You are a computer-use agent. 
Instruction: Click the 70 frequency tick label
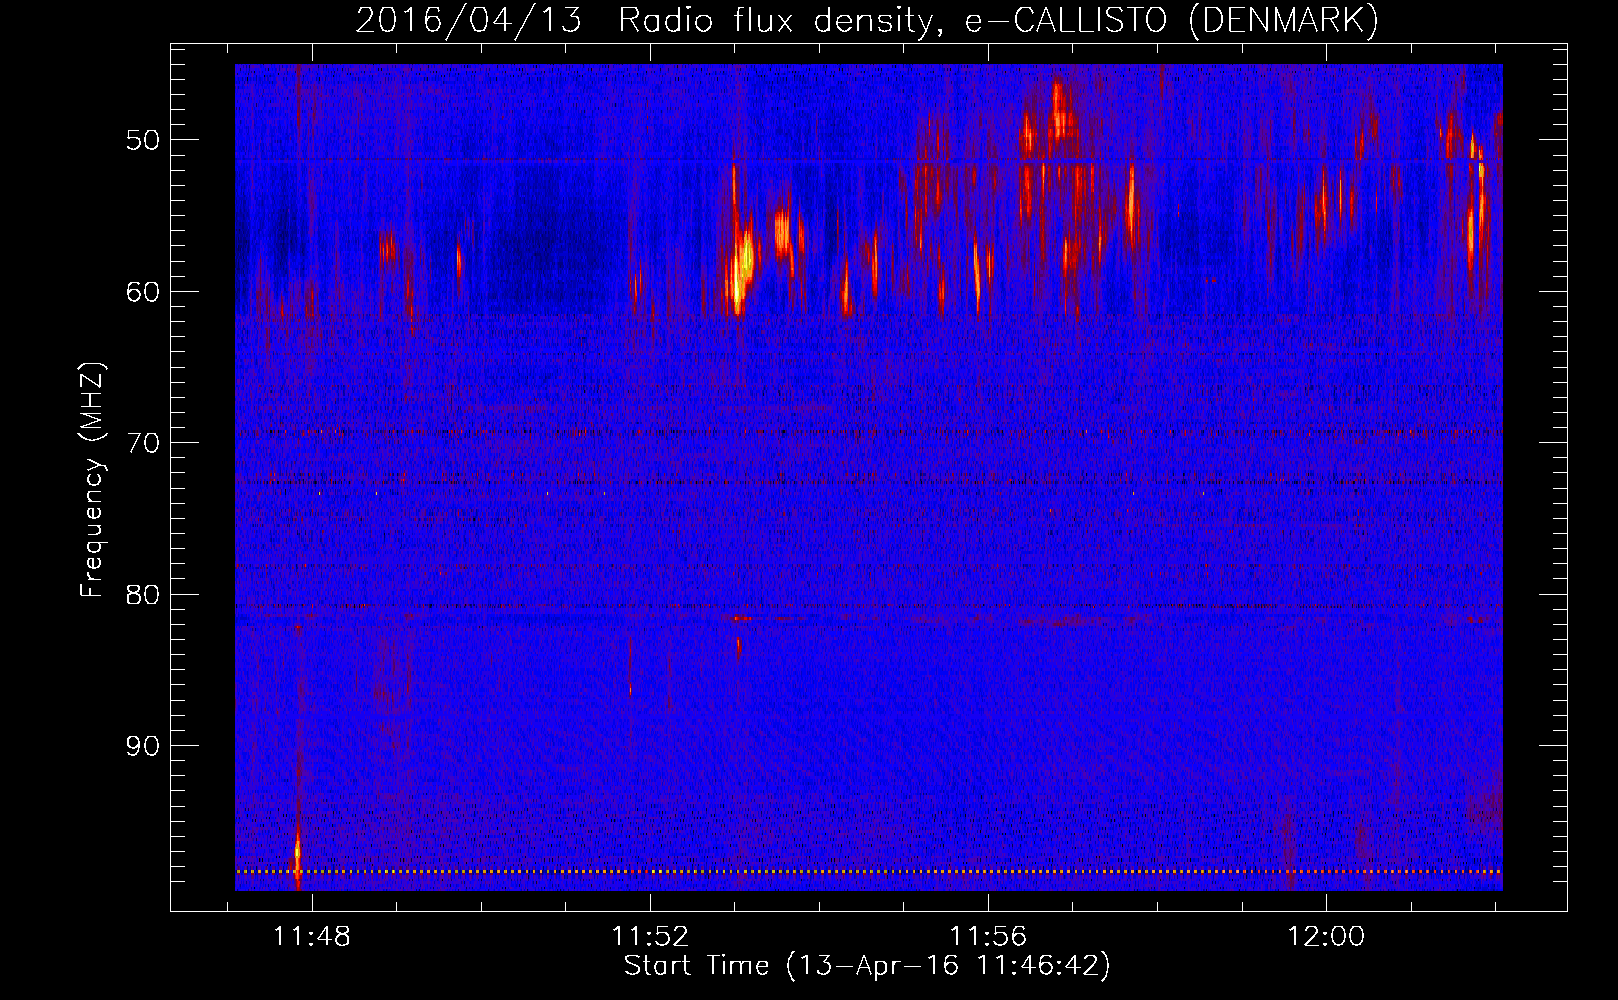pos(143,443)
